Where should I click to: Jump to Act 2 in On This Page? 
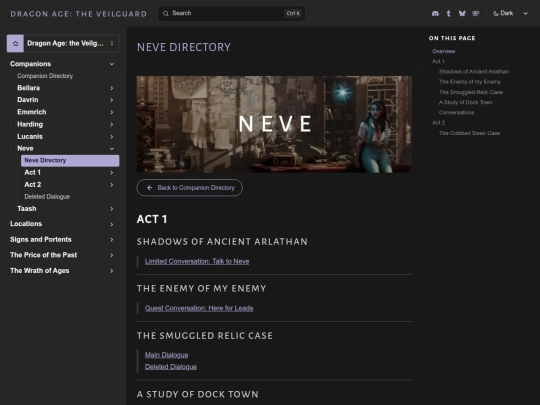pyautogui.click(x=438, y=123)
